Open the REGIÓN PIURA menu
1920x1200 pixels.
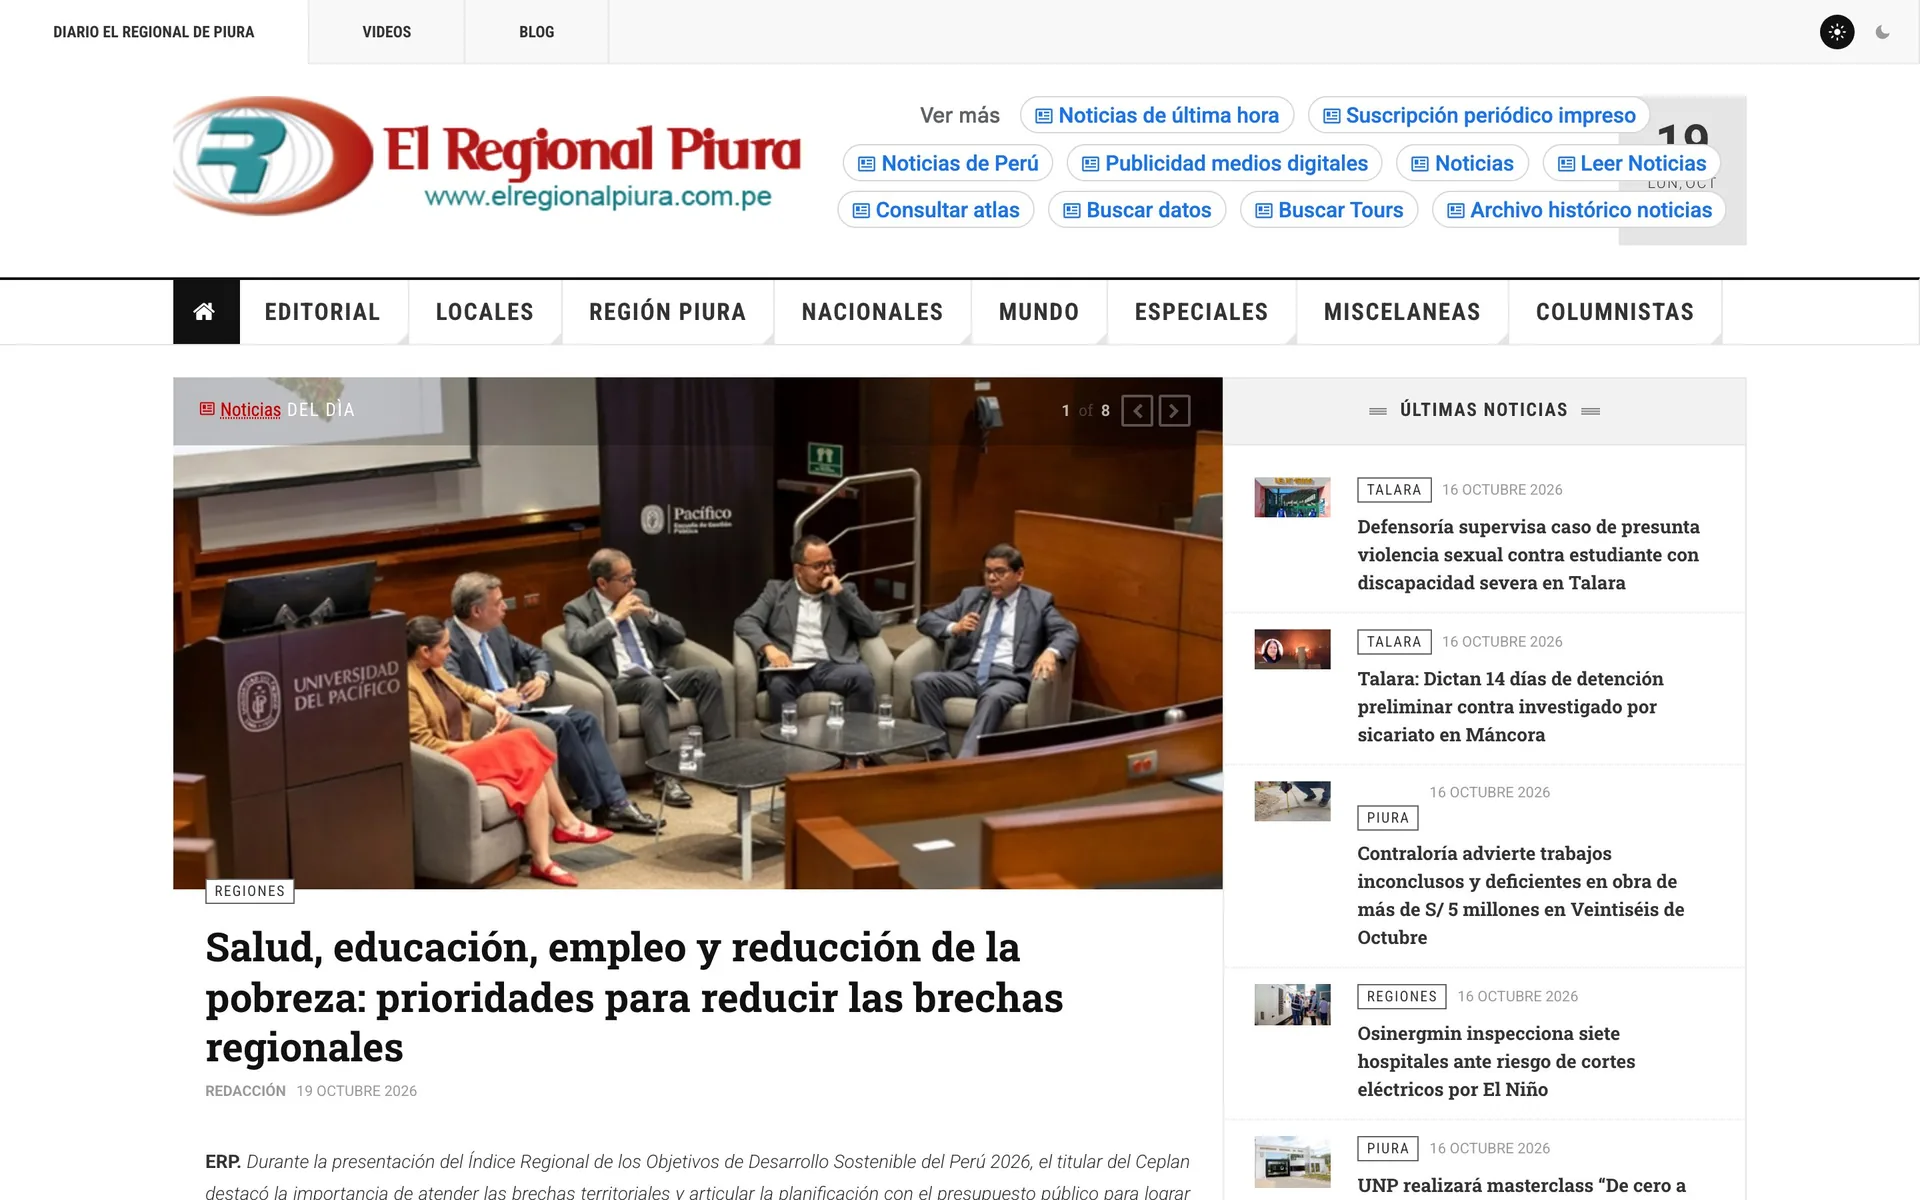pyautogui.click(x=668, y=312)
